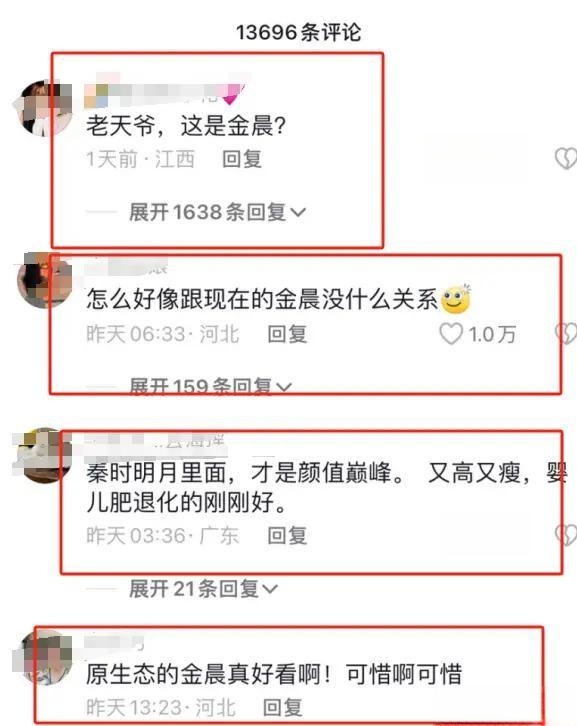Viewport: 577px width, 726px height.
Task: Reply to comment posted 昨天03:36 广东
Action: point(287,535)
